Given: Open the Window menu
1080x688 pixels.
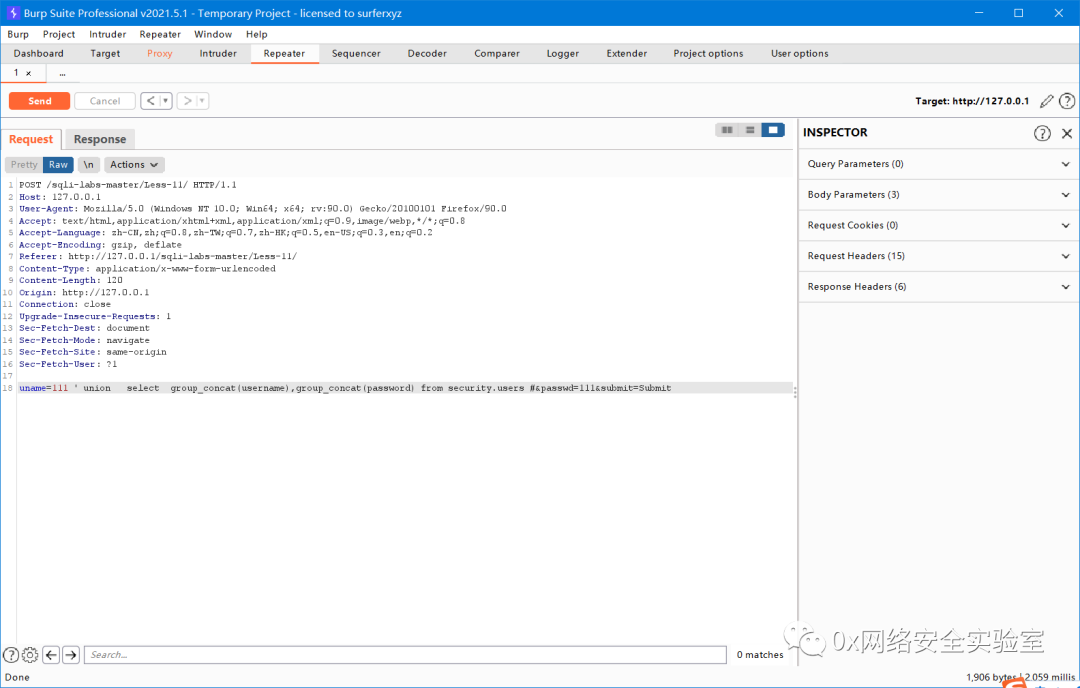Looking at the screenshot, I should tap(213, 34).
